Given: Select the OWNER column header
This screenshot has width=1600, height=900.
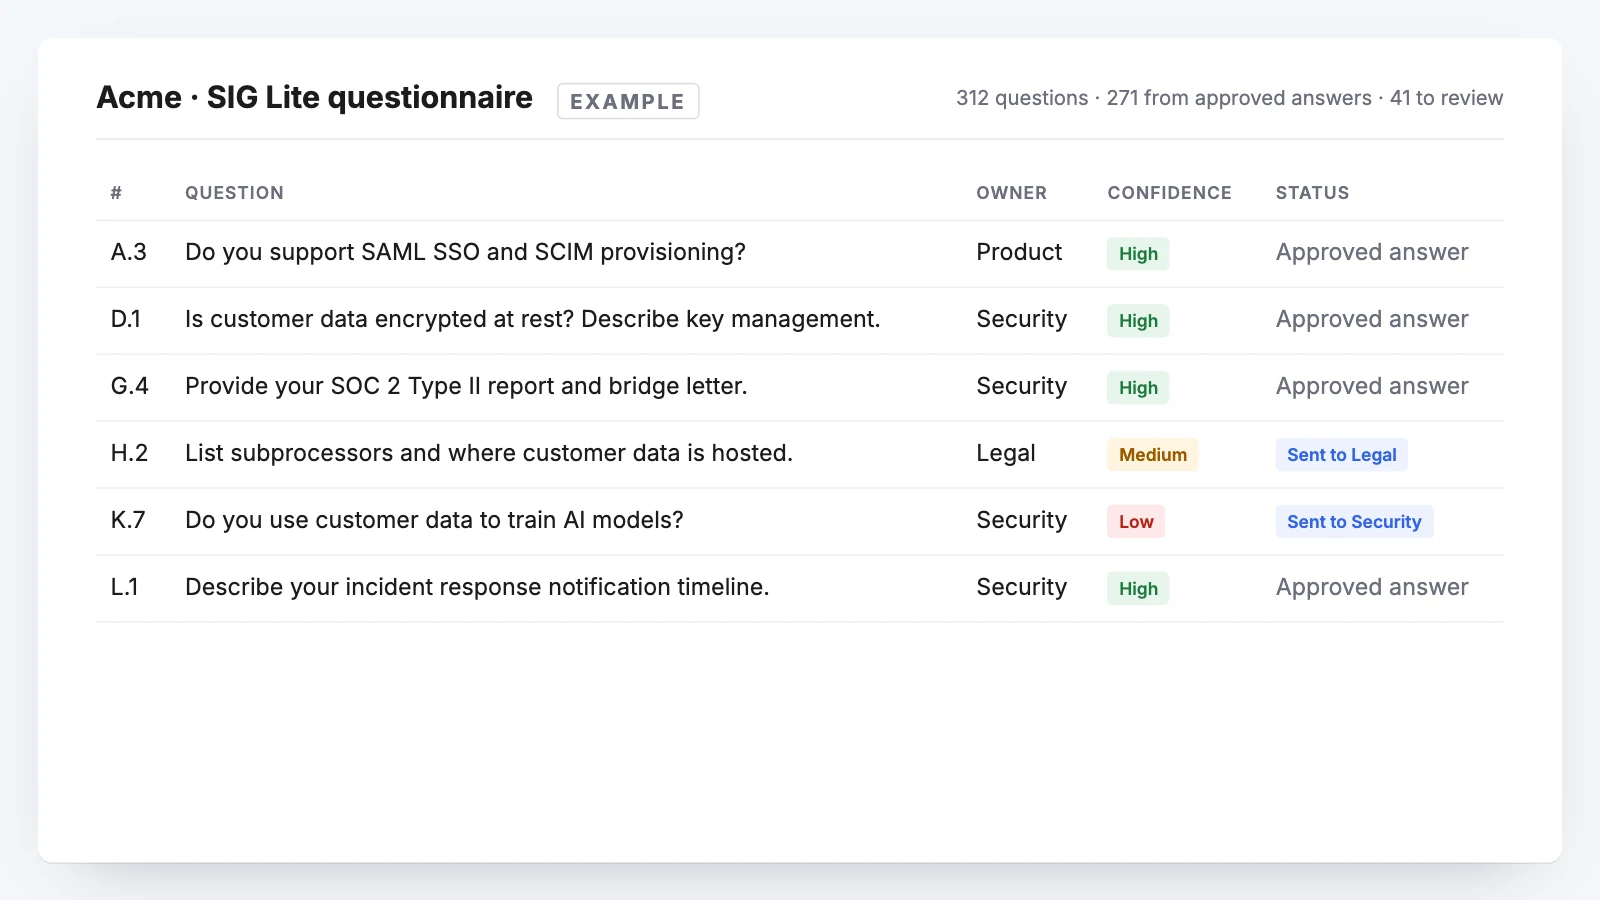Looking at the screenshot, I should 1011,193.
